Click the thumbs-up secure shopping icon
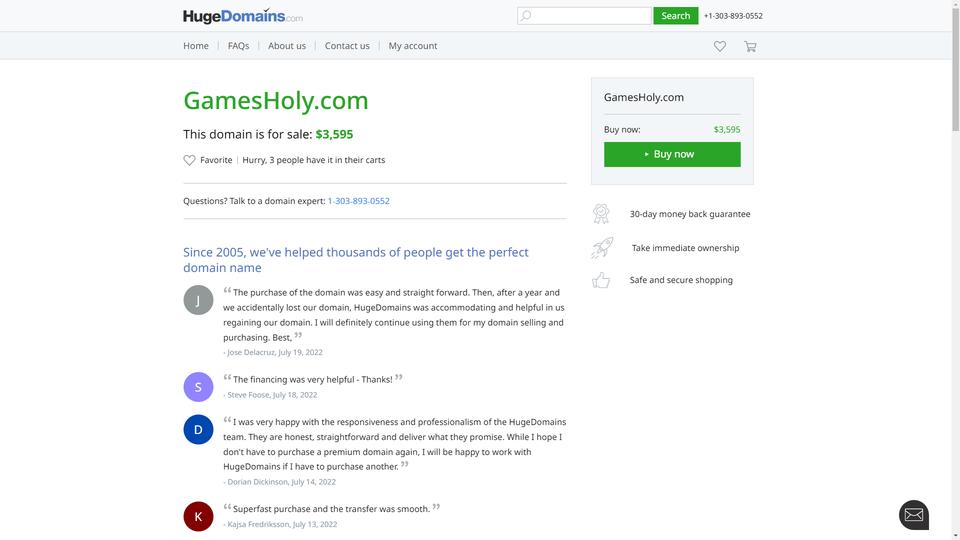This screenshot has width=960, height=540. tap(601, 280)
